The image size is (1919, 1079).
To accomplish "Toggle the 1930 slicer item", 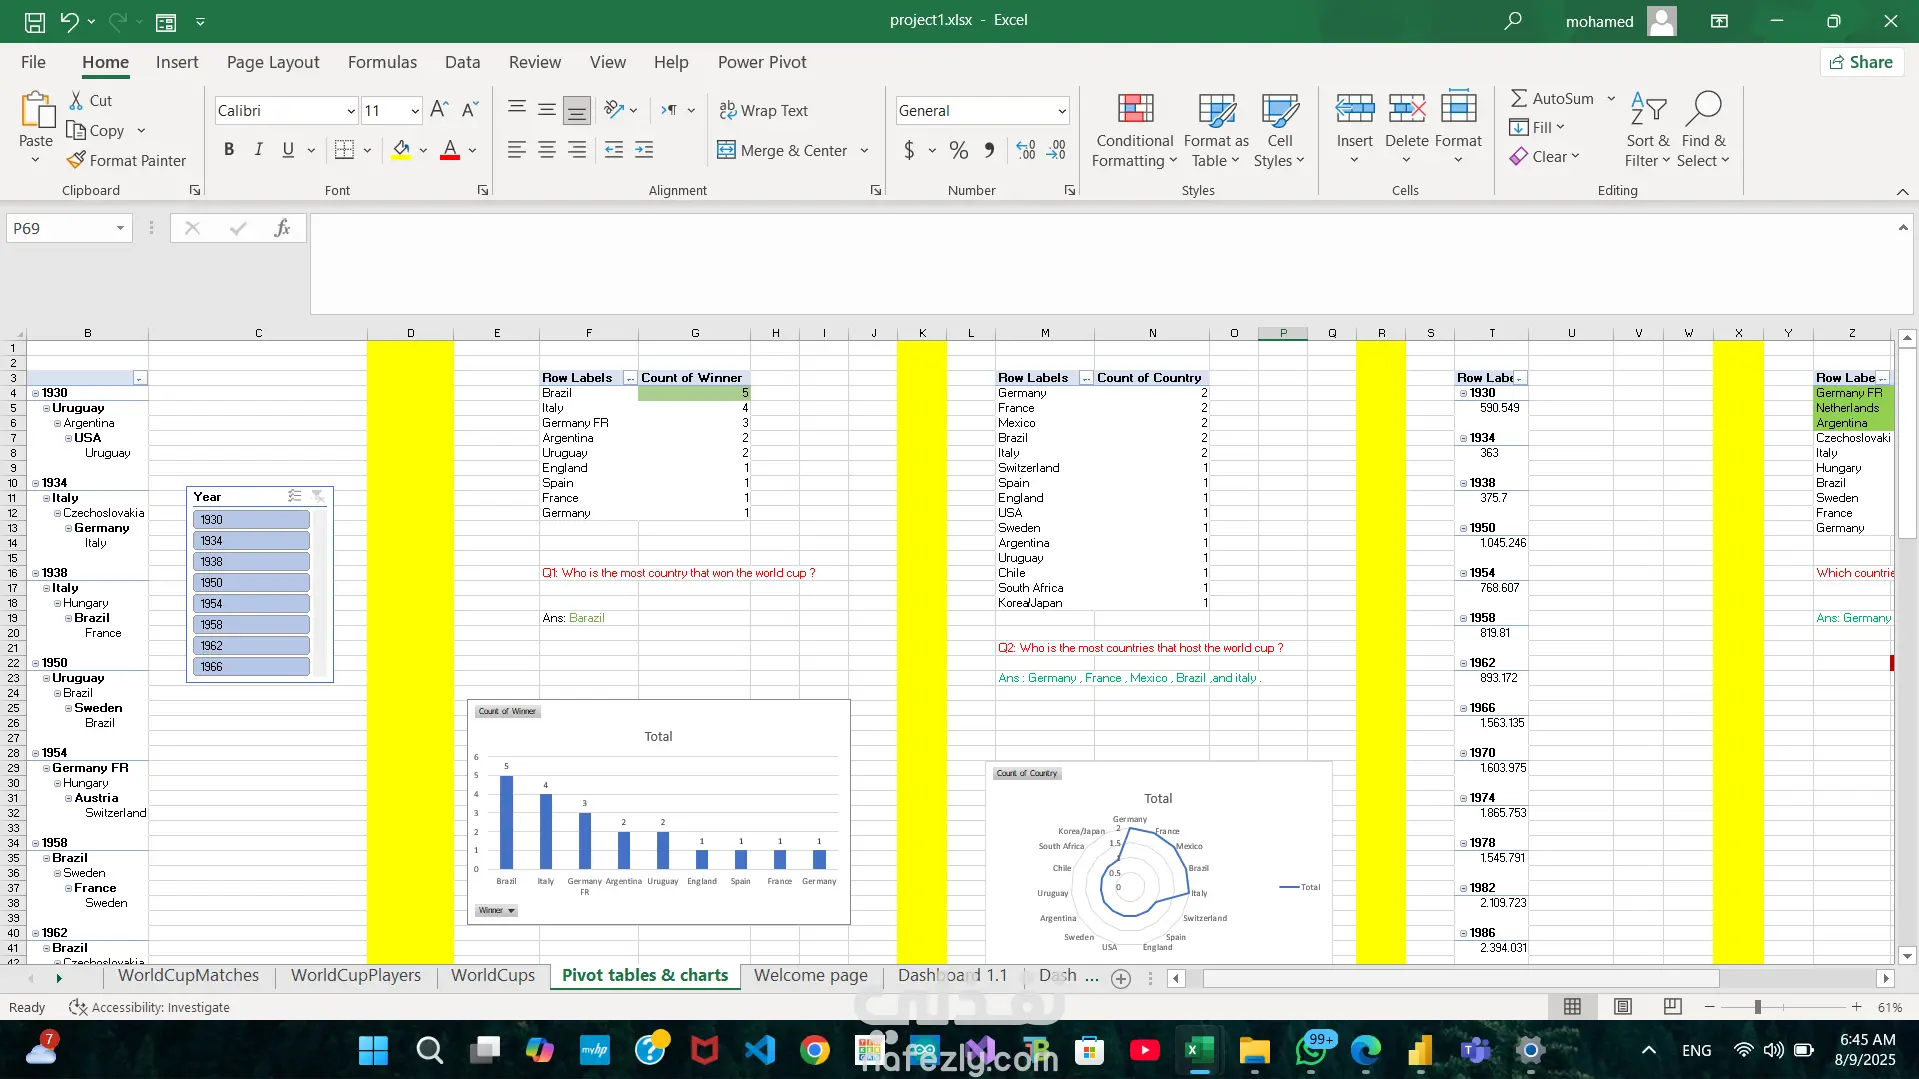I will [251, 520].
